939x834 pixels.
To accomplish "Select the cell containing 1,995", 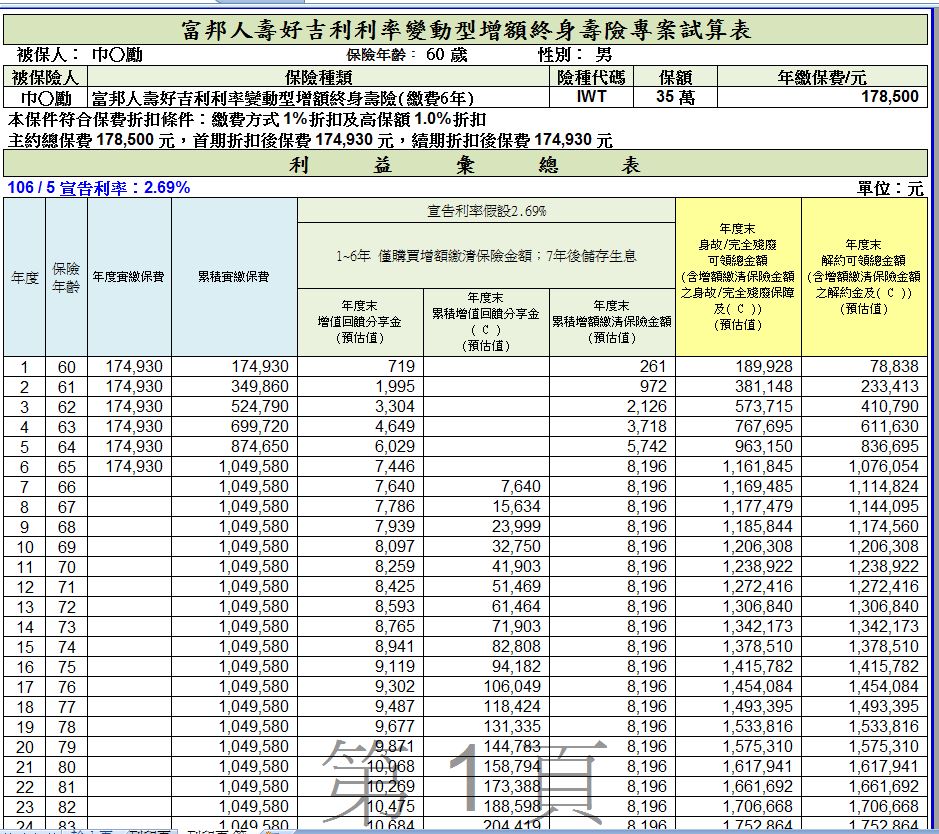I will pyautogui.click(x=360, y=387).
